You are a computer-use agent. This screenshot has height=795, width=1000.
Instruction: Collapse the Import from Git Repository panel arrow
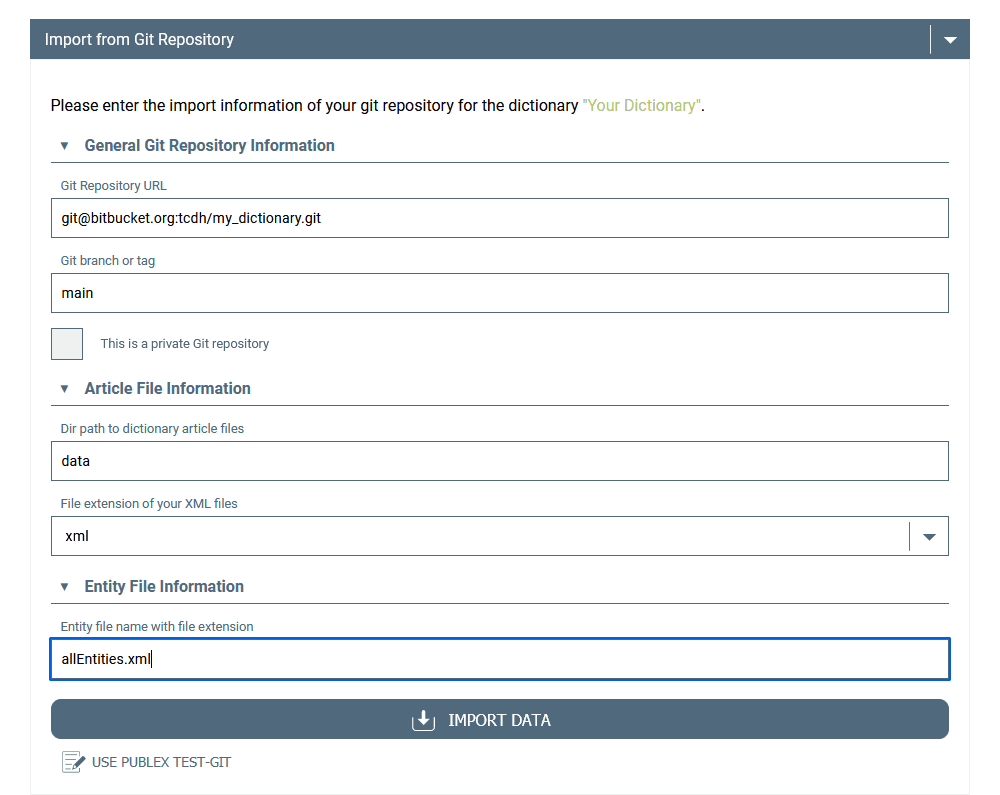(x=950, y=40)
